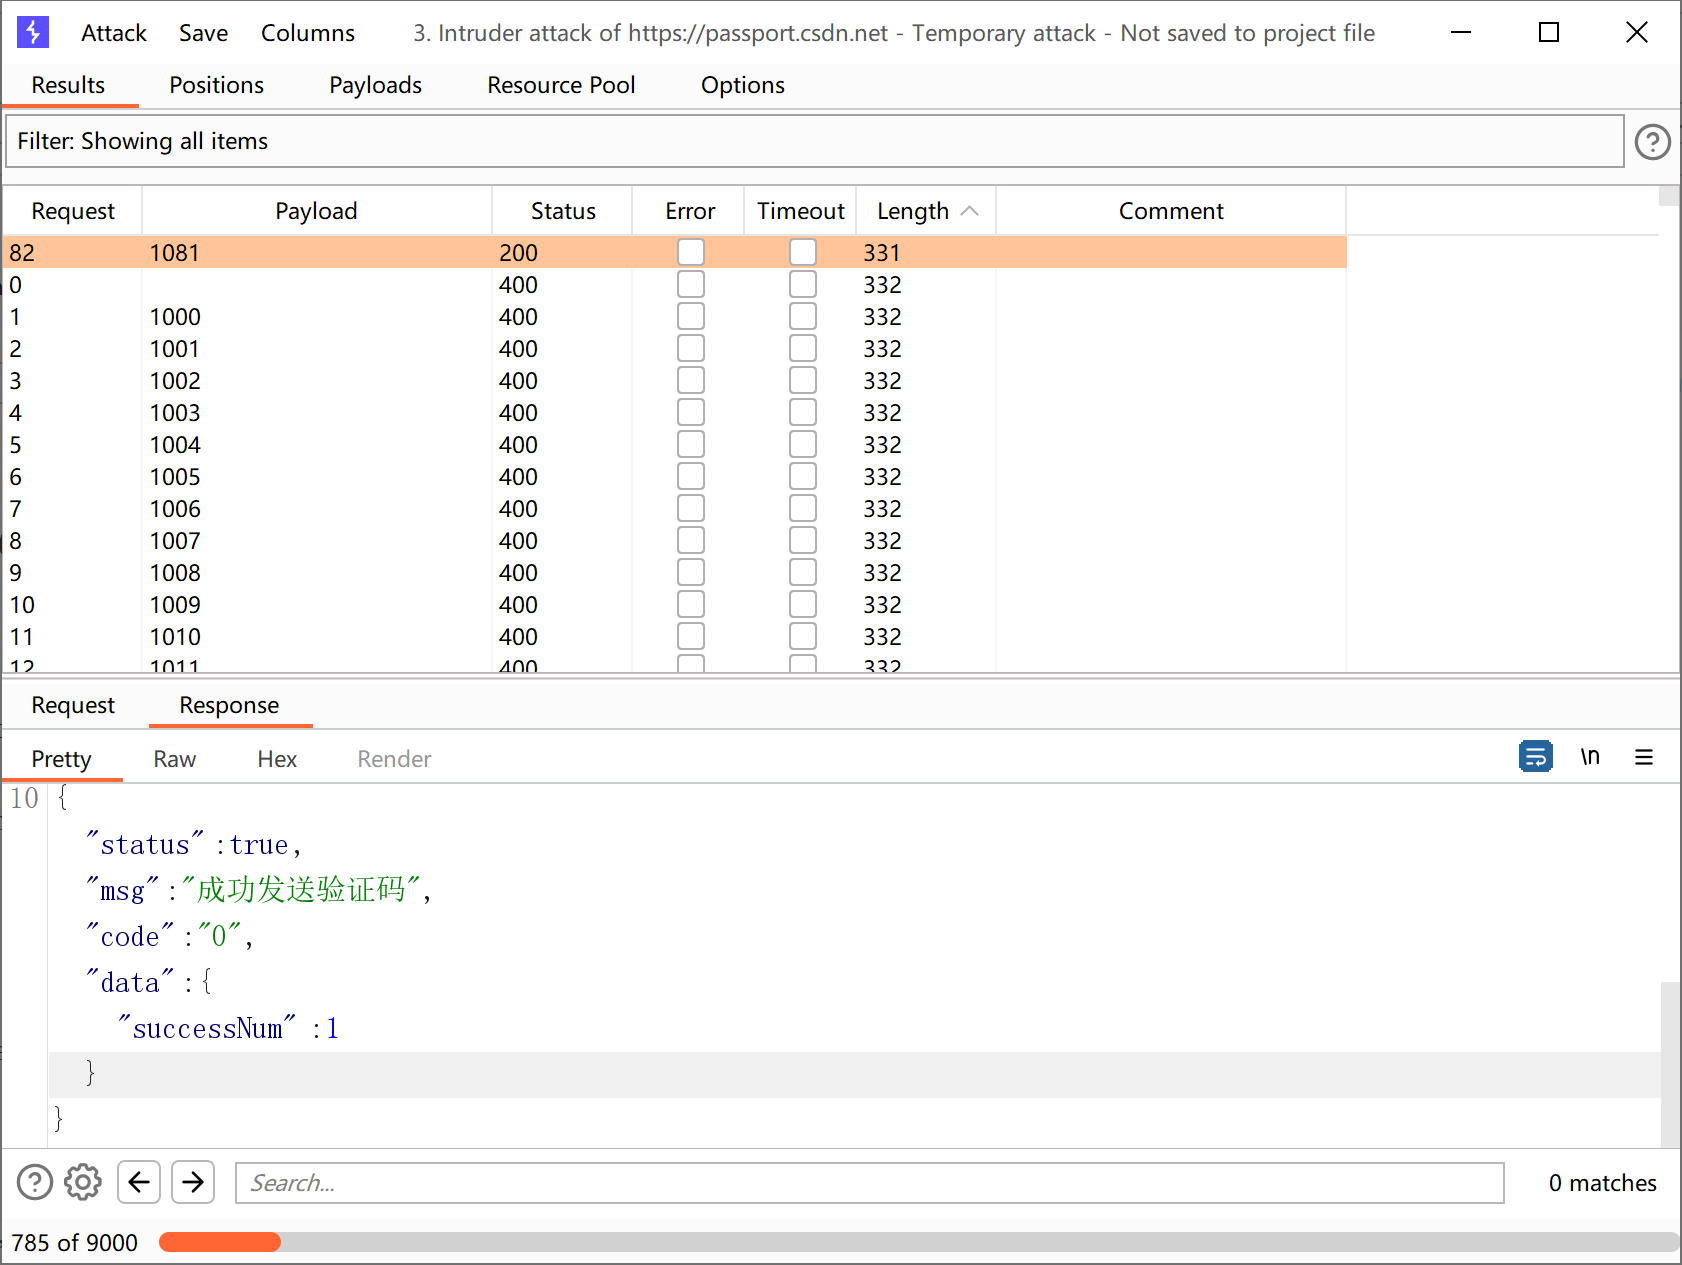The height and width of the screenshot is (1265, 1682).
Task: Open the Attack menu
Action: [x=114, y=33]
